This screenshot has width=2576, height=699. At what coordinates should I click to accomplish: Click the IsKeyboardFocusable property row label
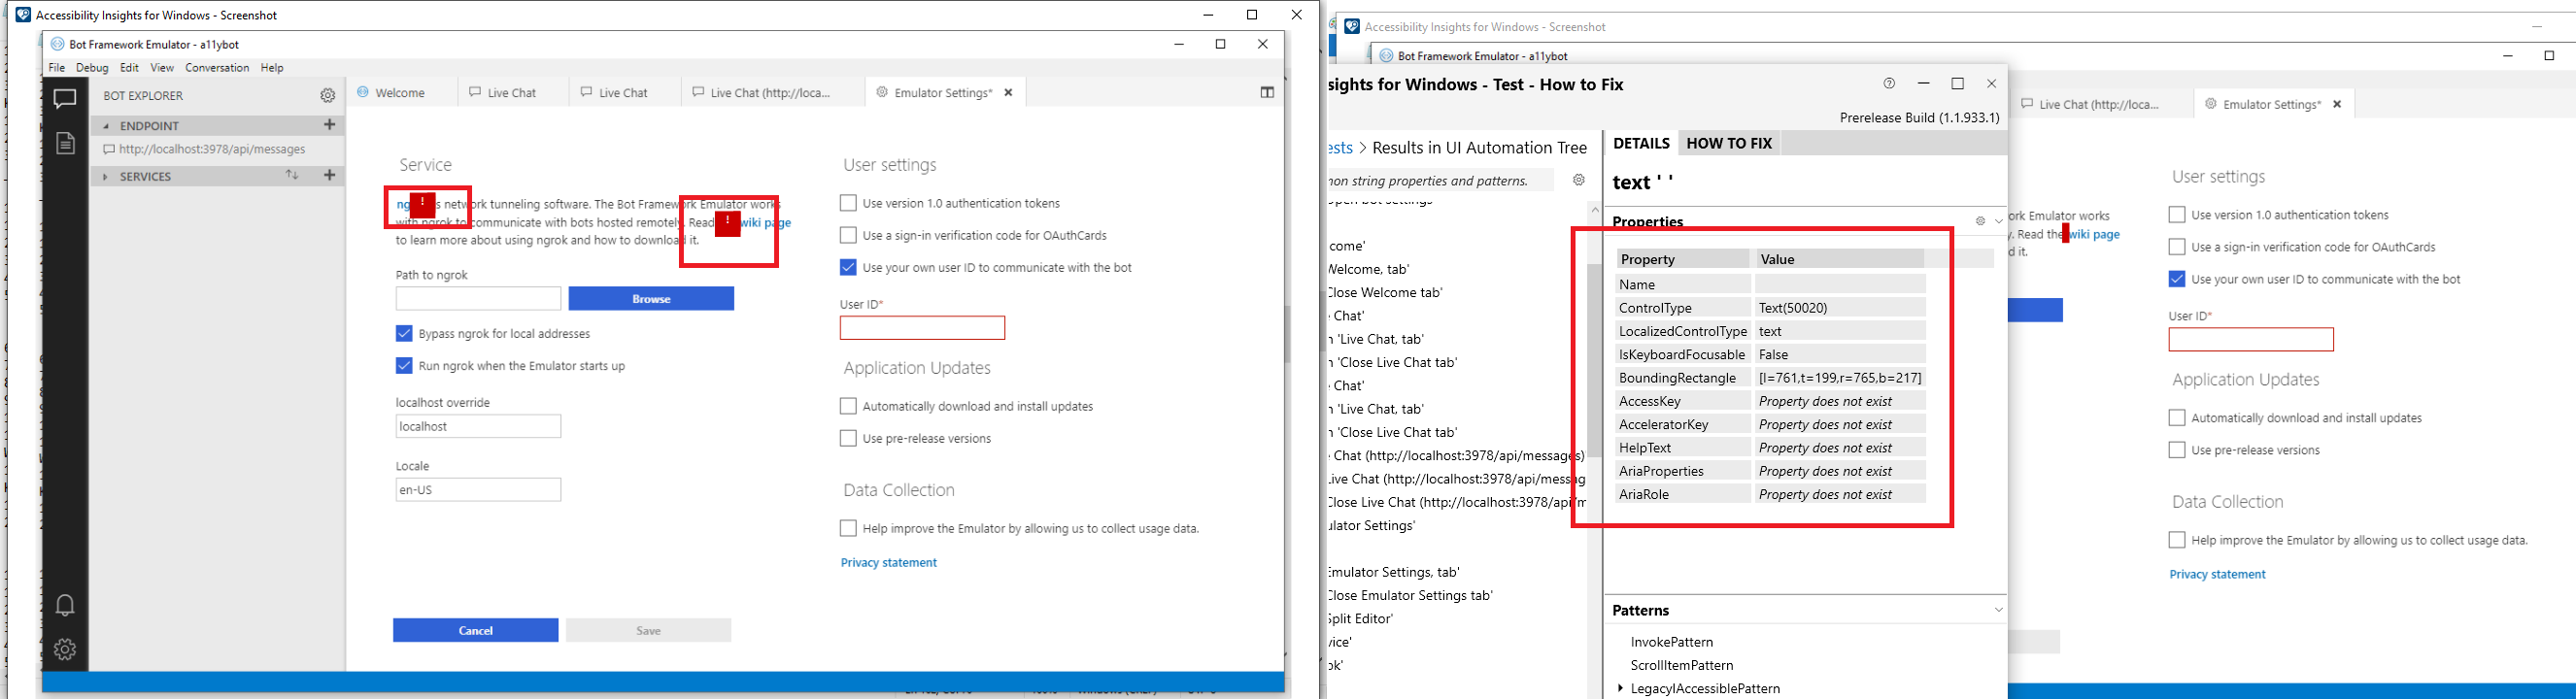1682,355
